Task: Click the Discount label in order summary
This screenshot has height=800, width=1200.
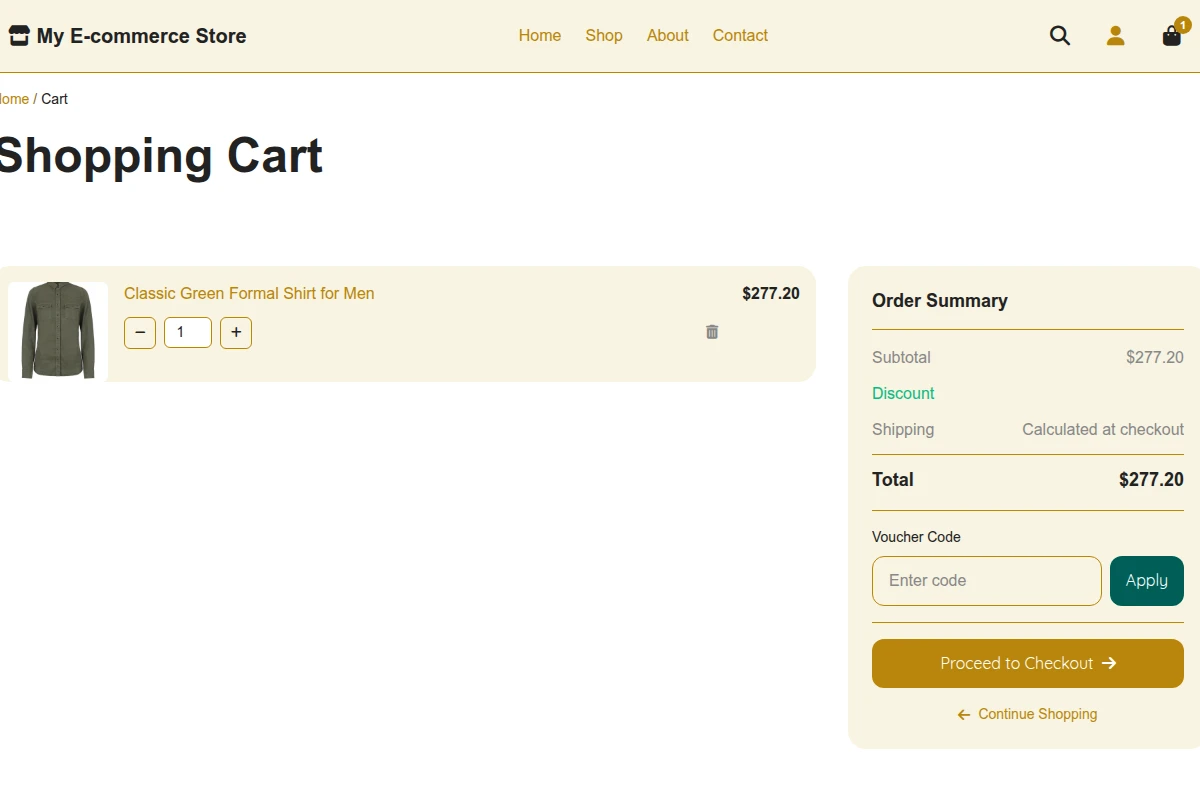Action: (903, 393)
